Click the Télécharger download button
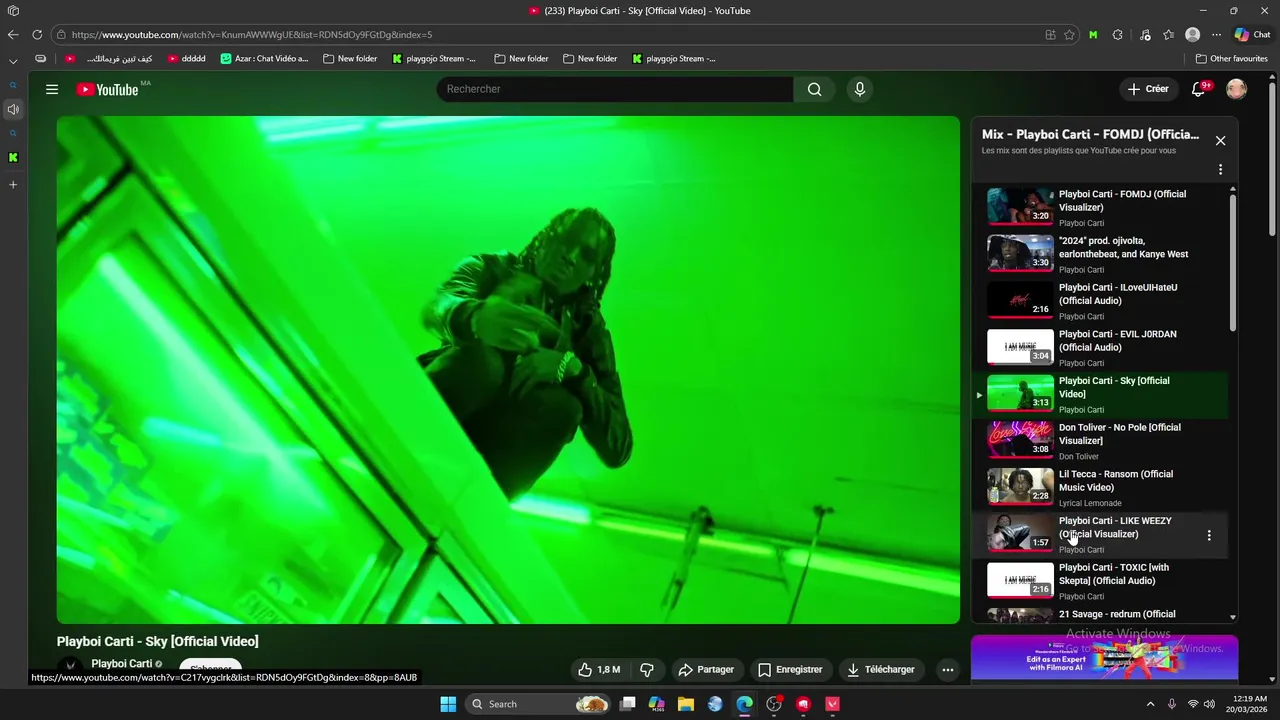Screen dimensions: 1280x720 (881, 670)
